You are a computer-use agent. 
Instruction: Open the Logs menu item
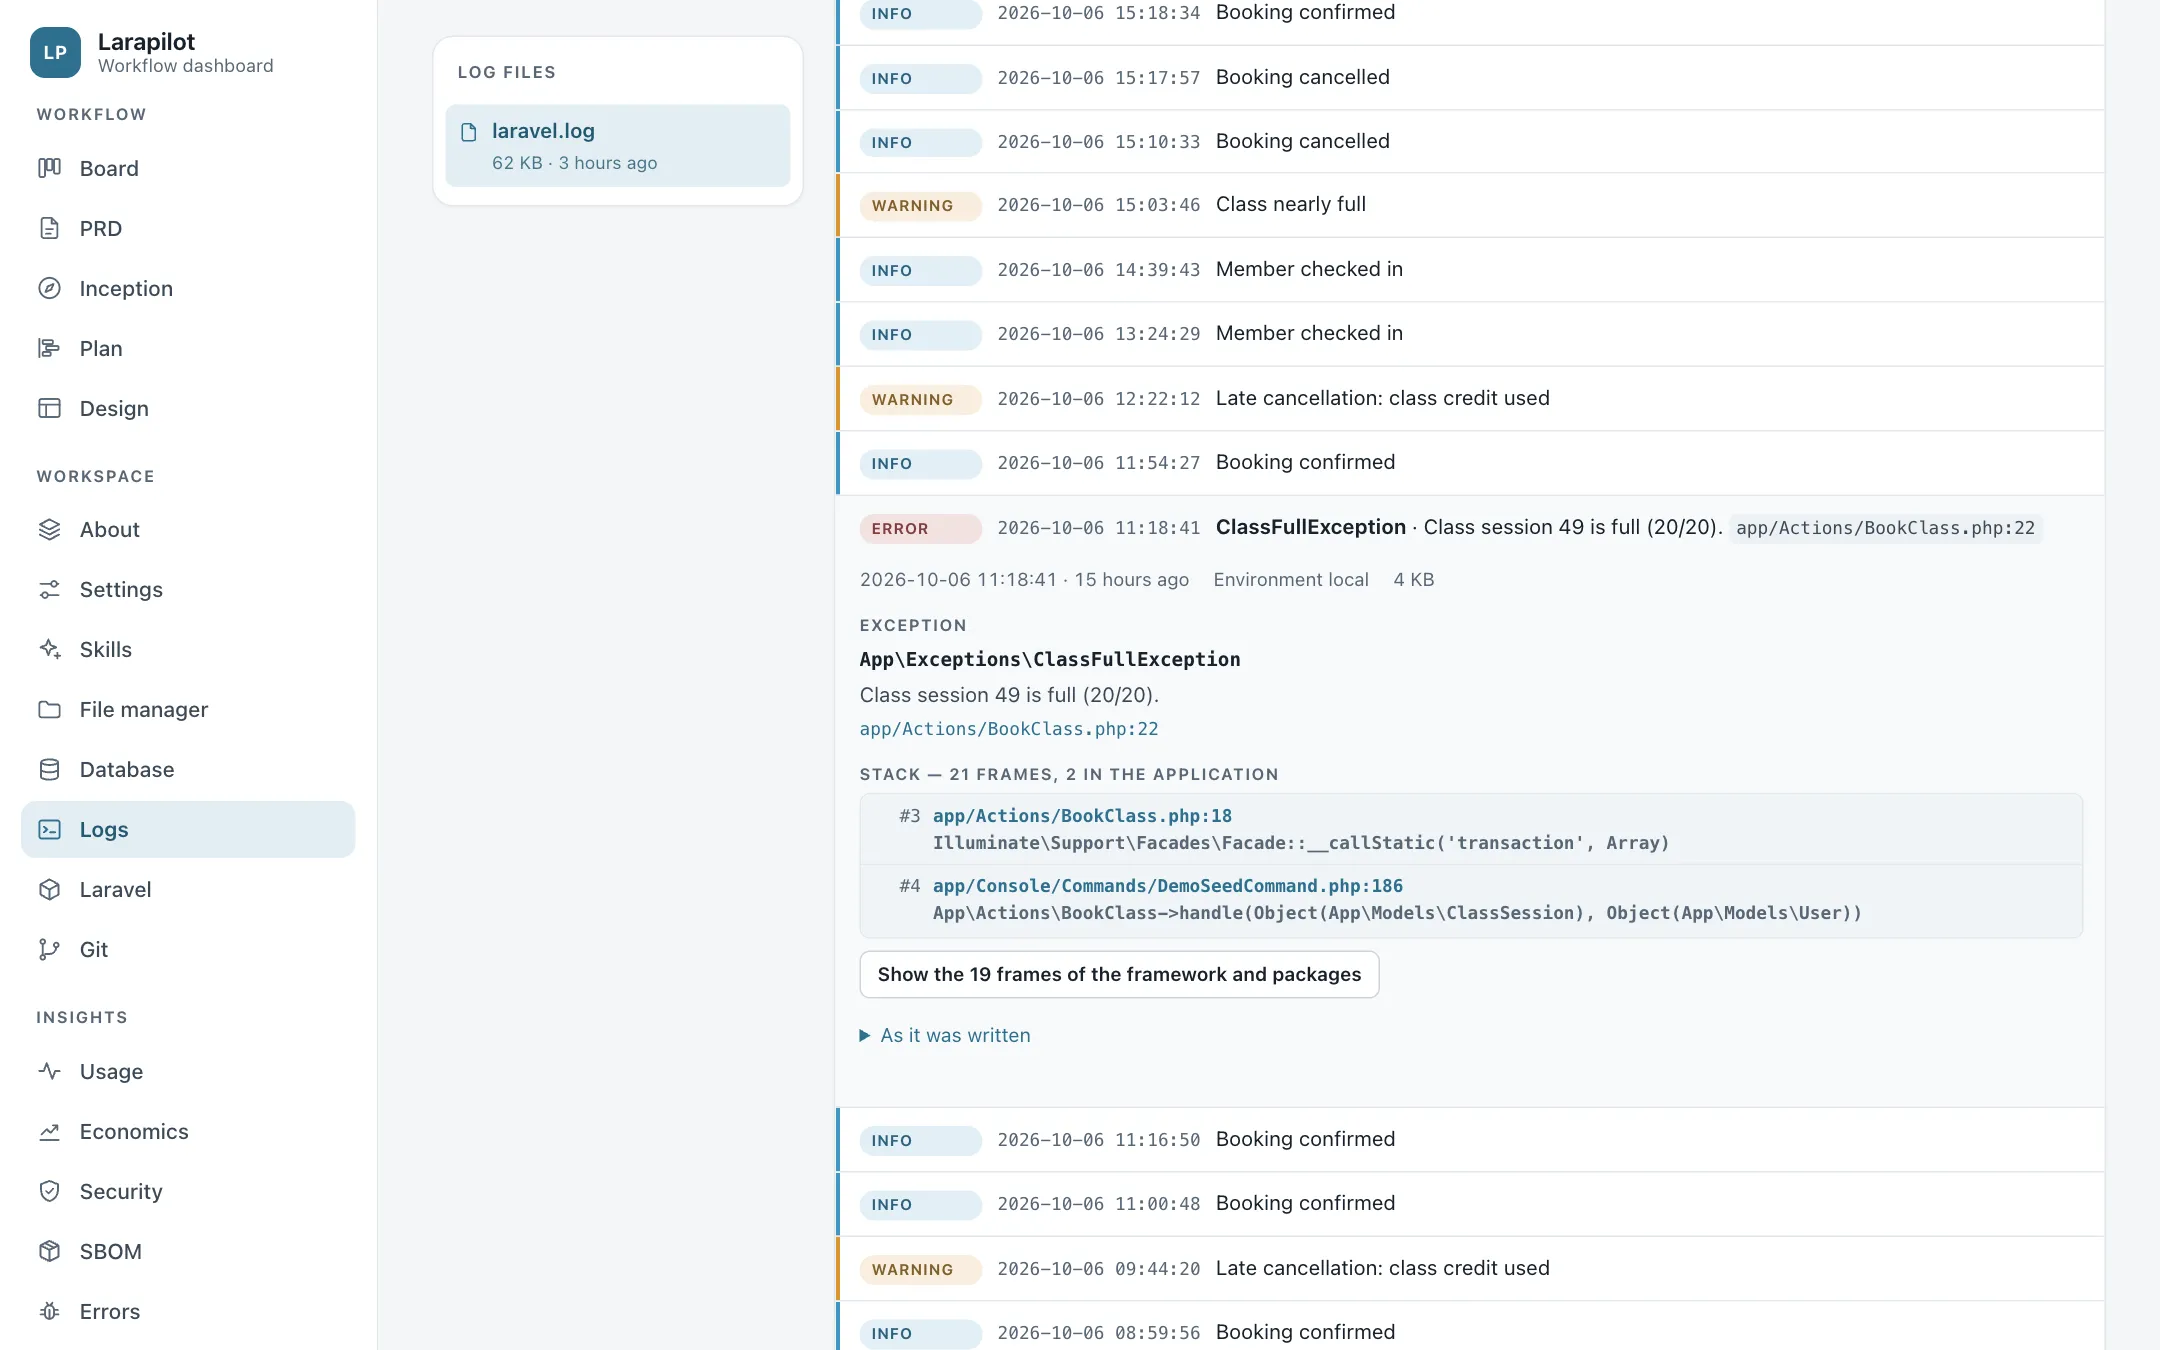pos(188,829)
